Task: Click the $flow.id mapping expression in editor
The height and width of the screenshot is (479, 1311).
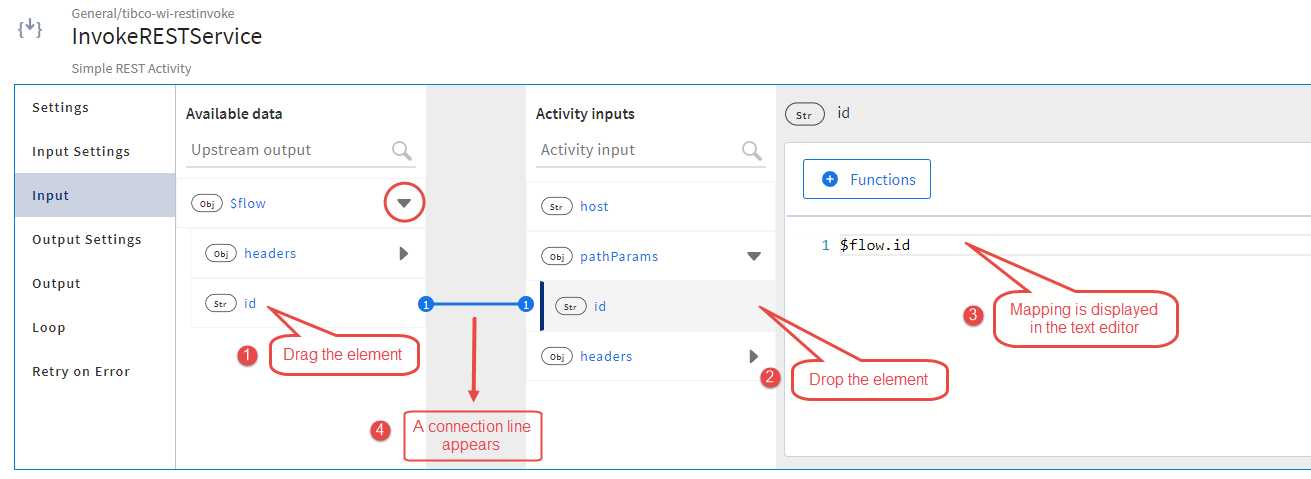Action: [x=875, y=245]
